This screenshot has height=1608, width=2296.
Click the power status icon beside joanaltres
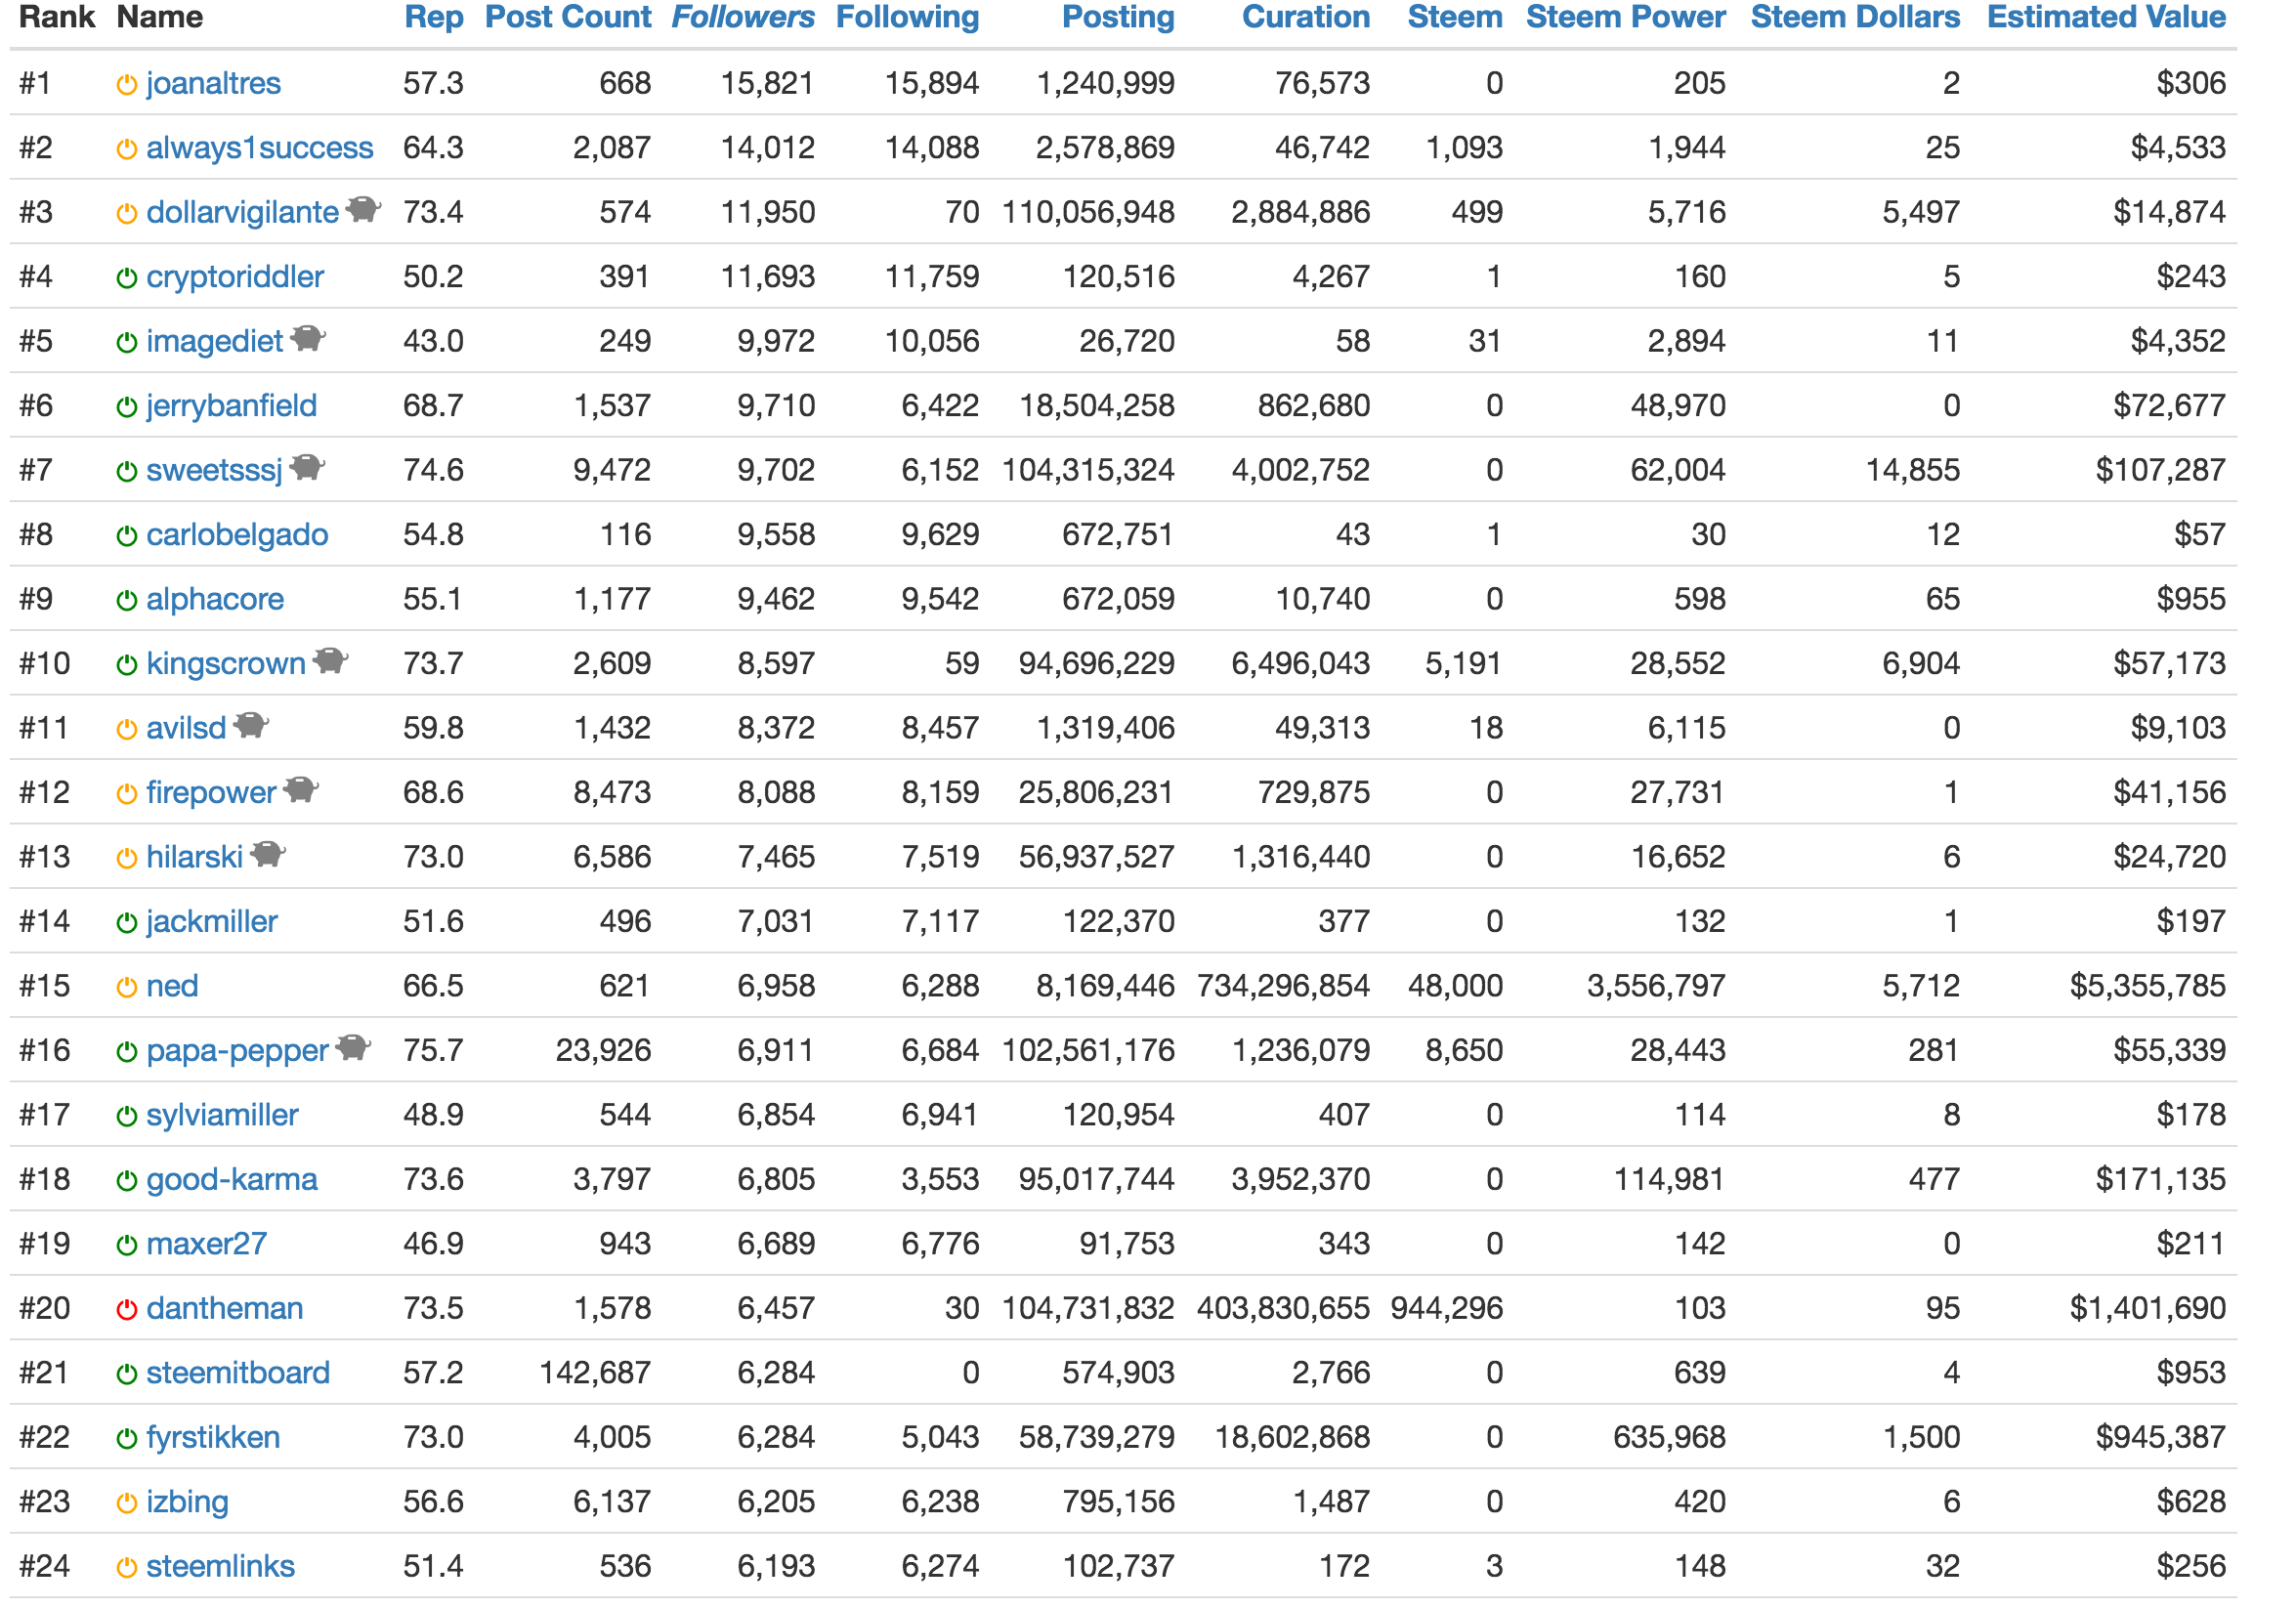[x=127, y=85]
